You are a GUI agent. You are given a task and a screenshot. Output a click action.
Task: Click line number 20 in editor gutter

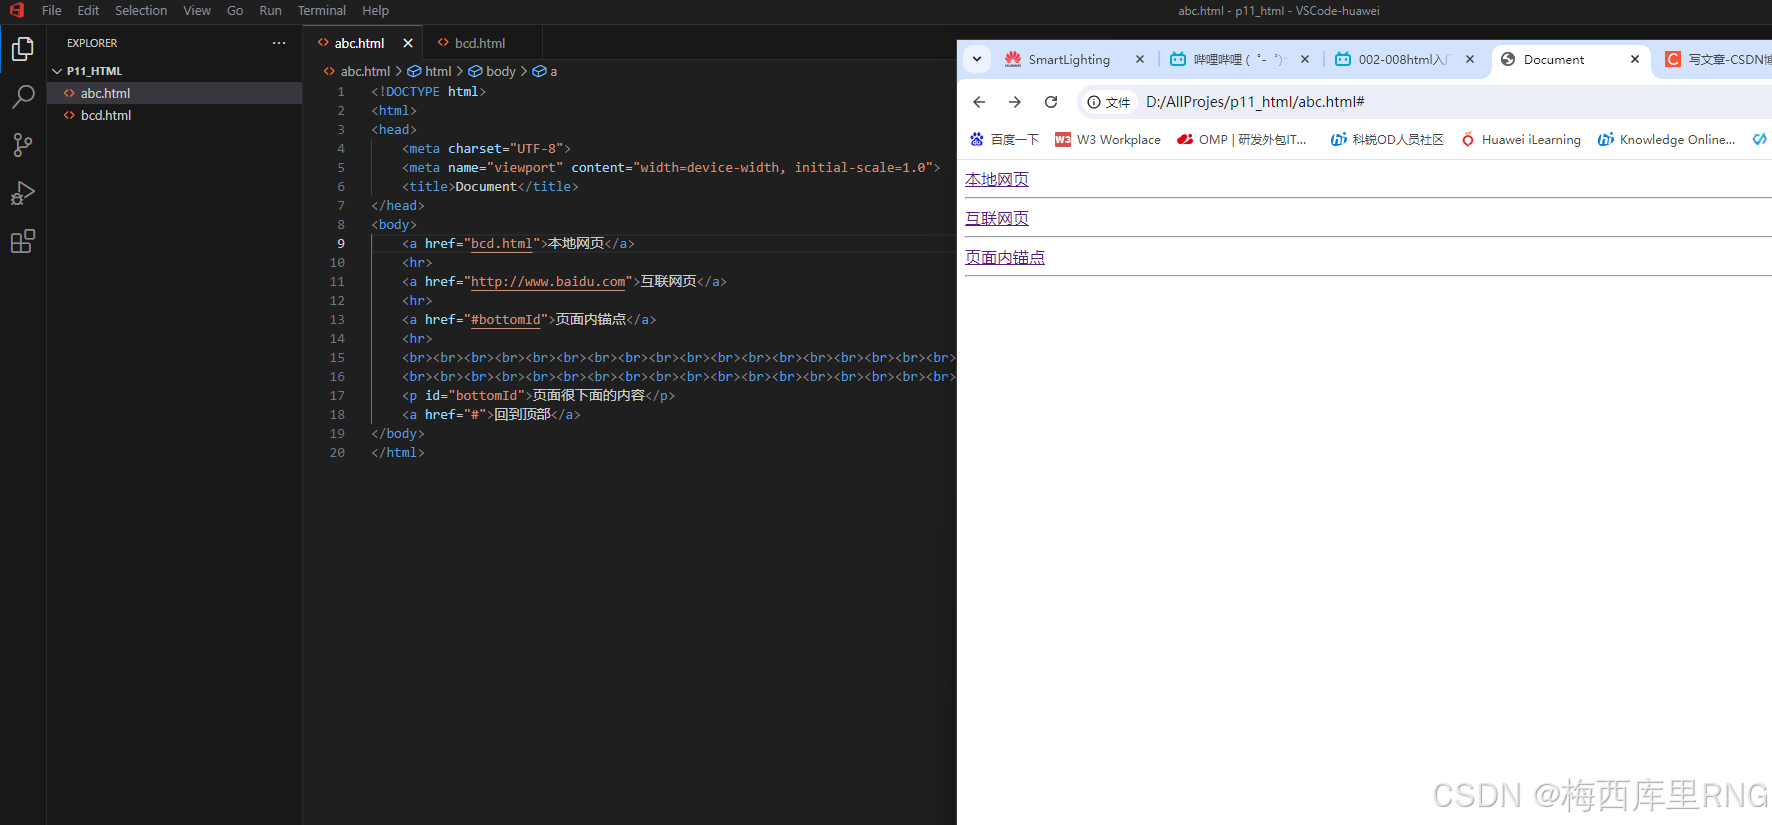[x=337, y=452]
